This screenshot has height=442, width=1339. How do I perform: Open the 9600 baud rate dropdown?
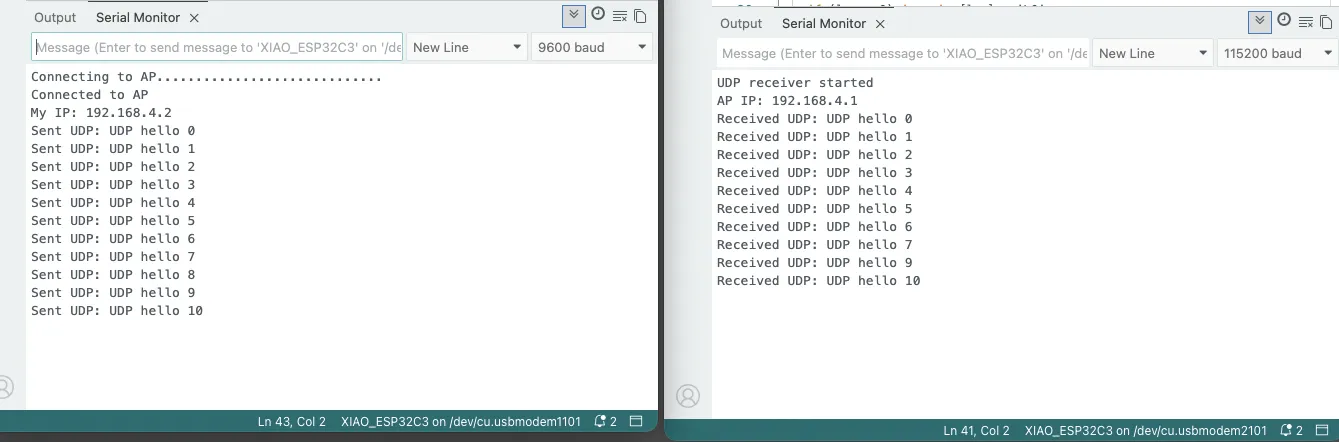(591, 47)
